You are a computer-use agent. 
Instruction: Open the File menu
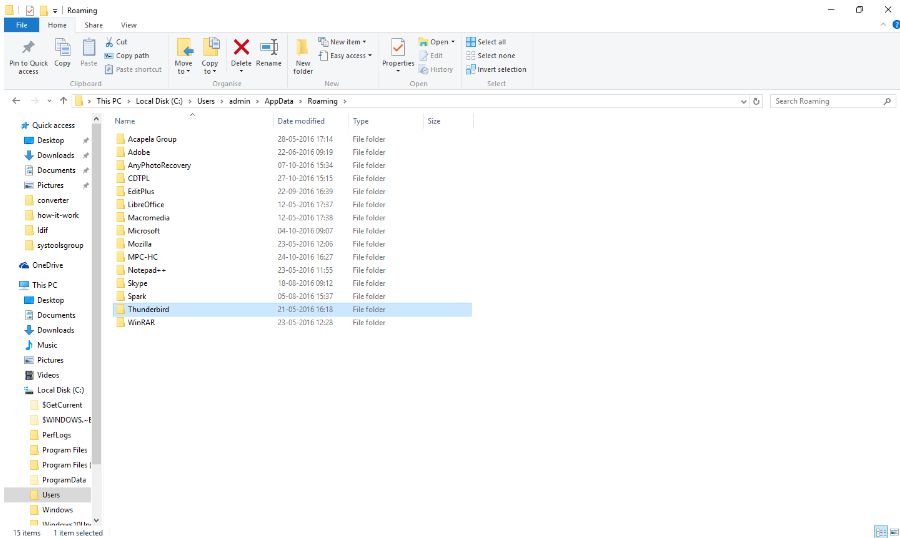21,25
